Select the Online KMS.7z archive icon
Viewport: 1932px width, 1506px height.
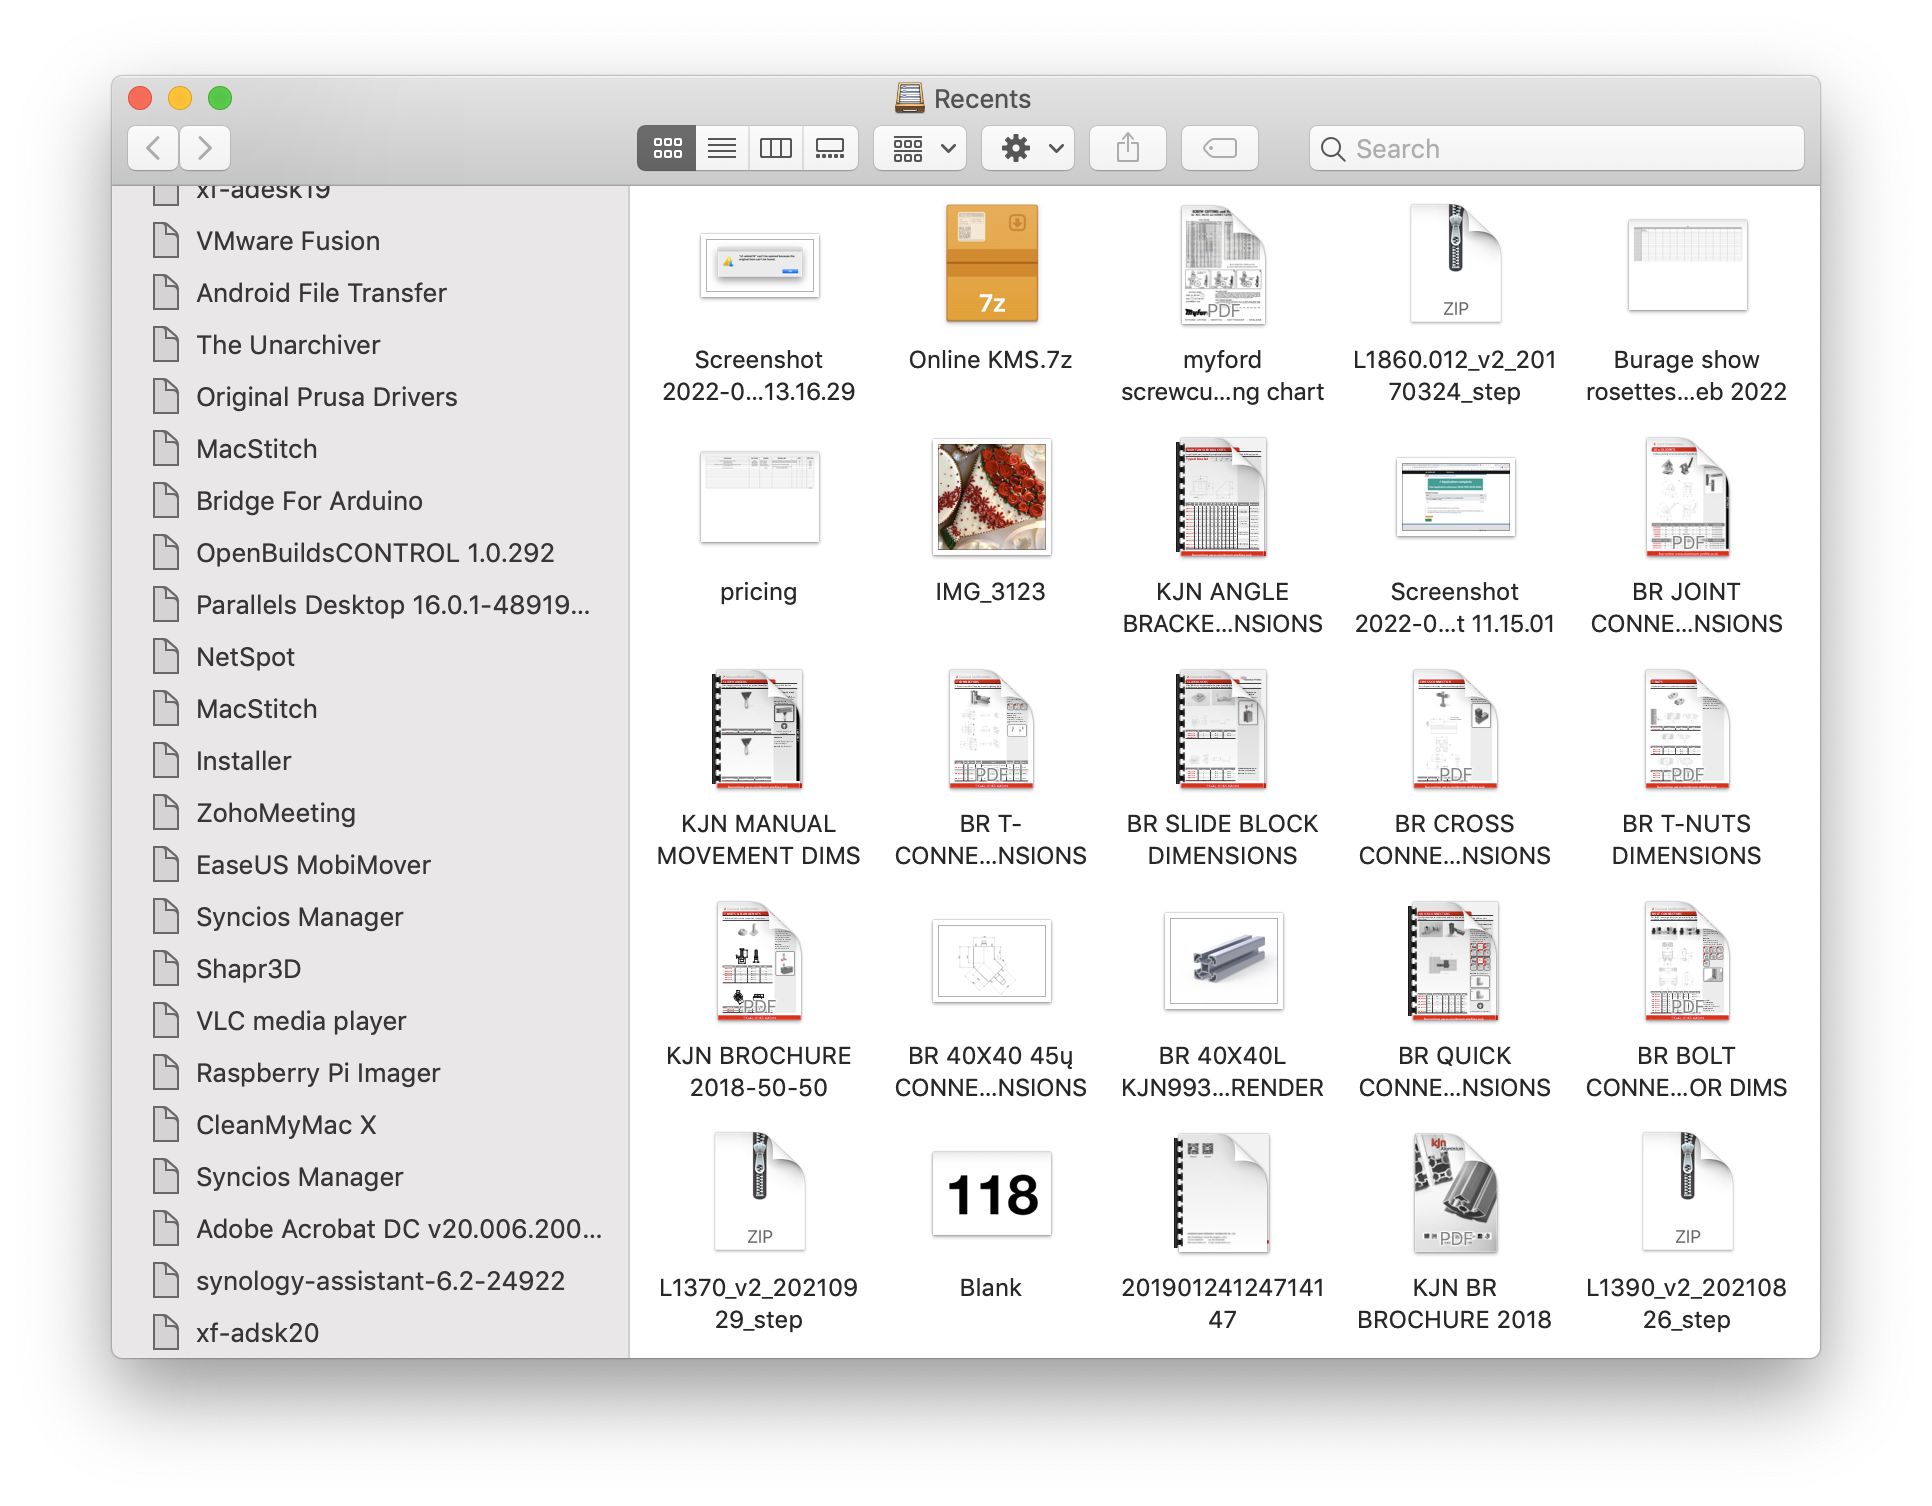coord(991,264)
